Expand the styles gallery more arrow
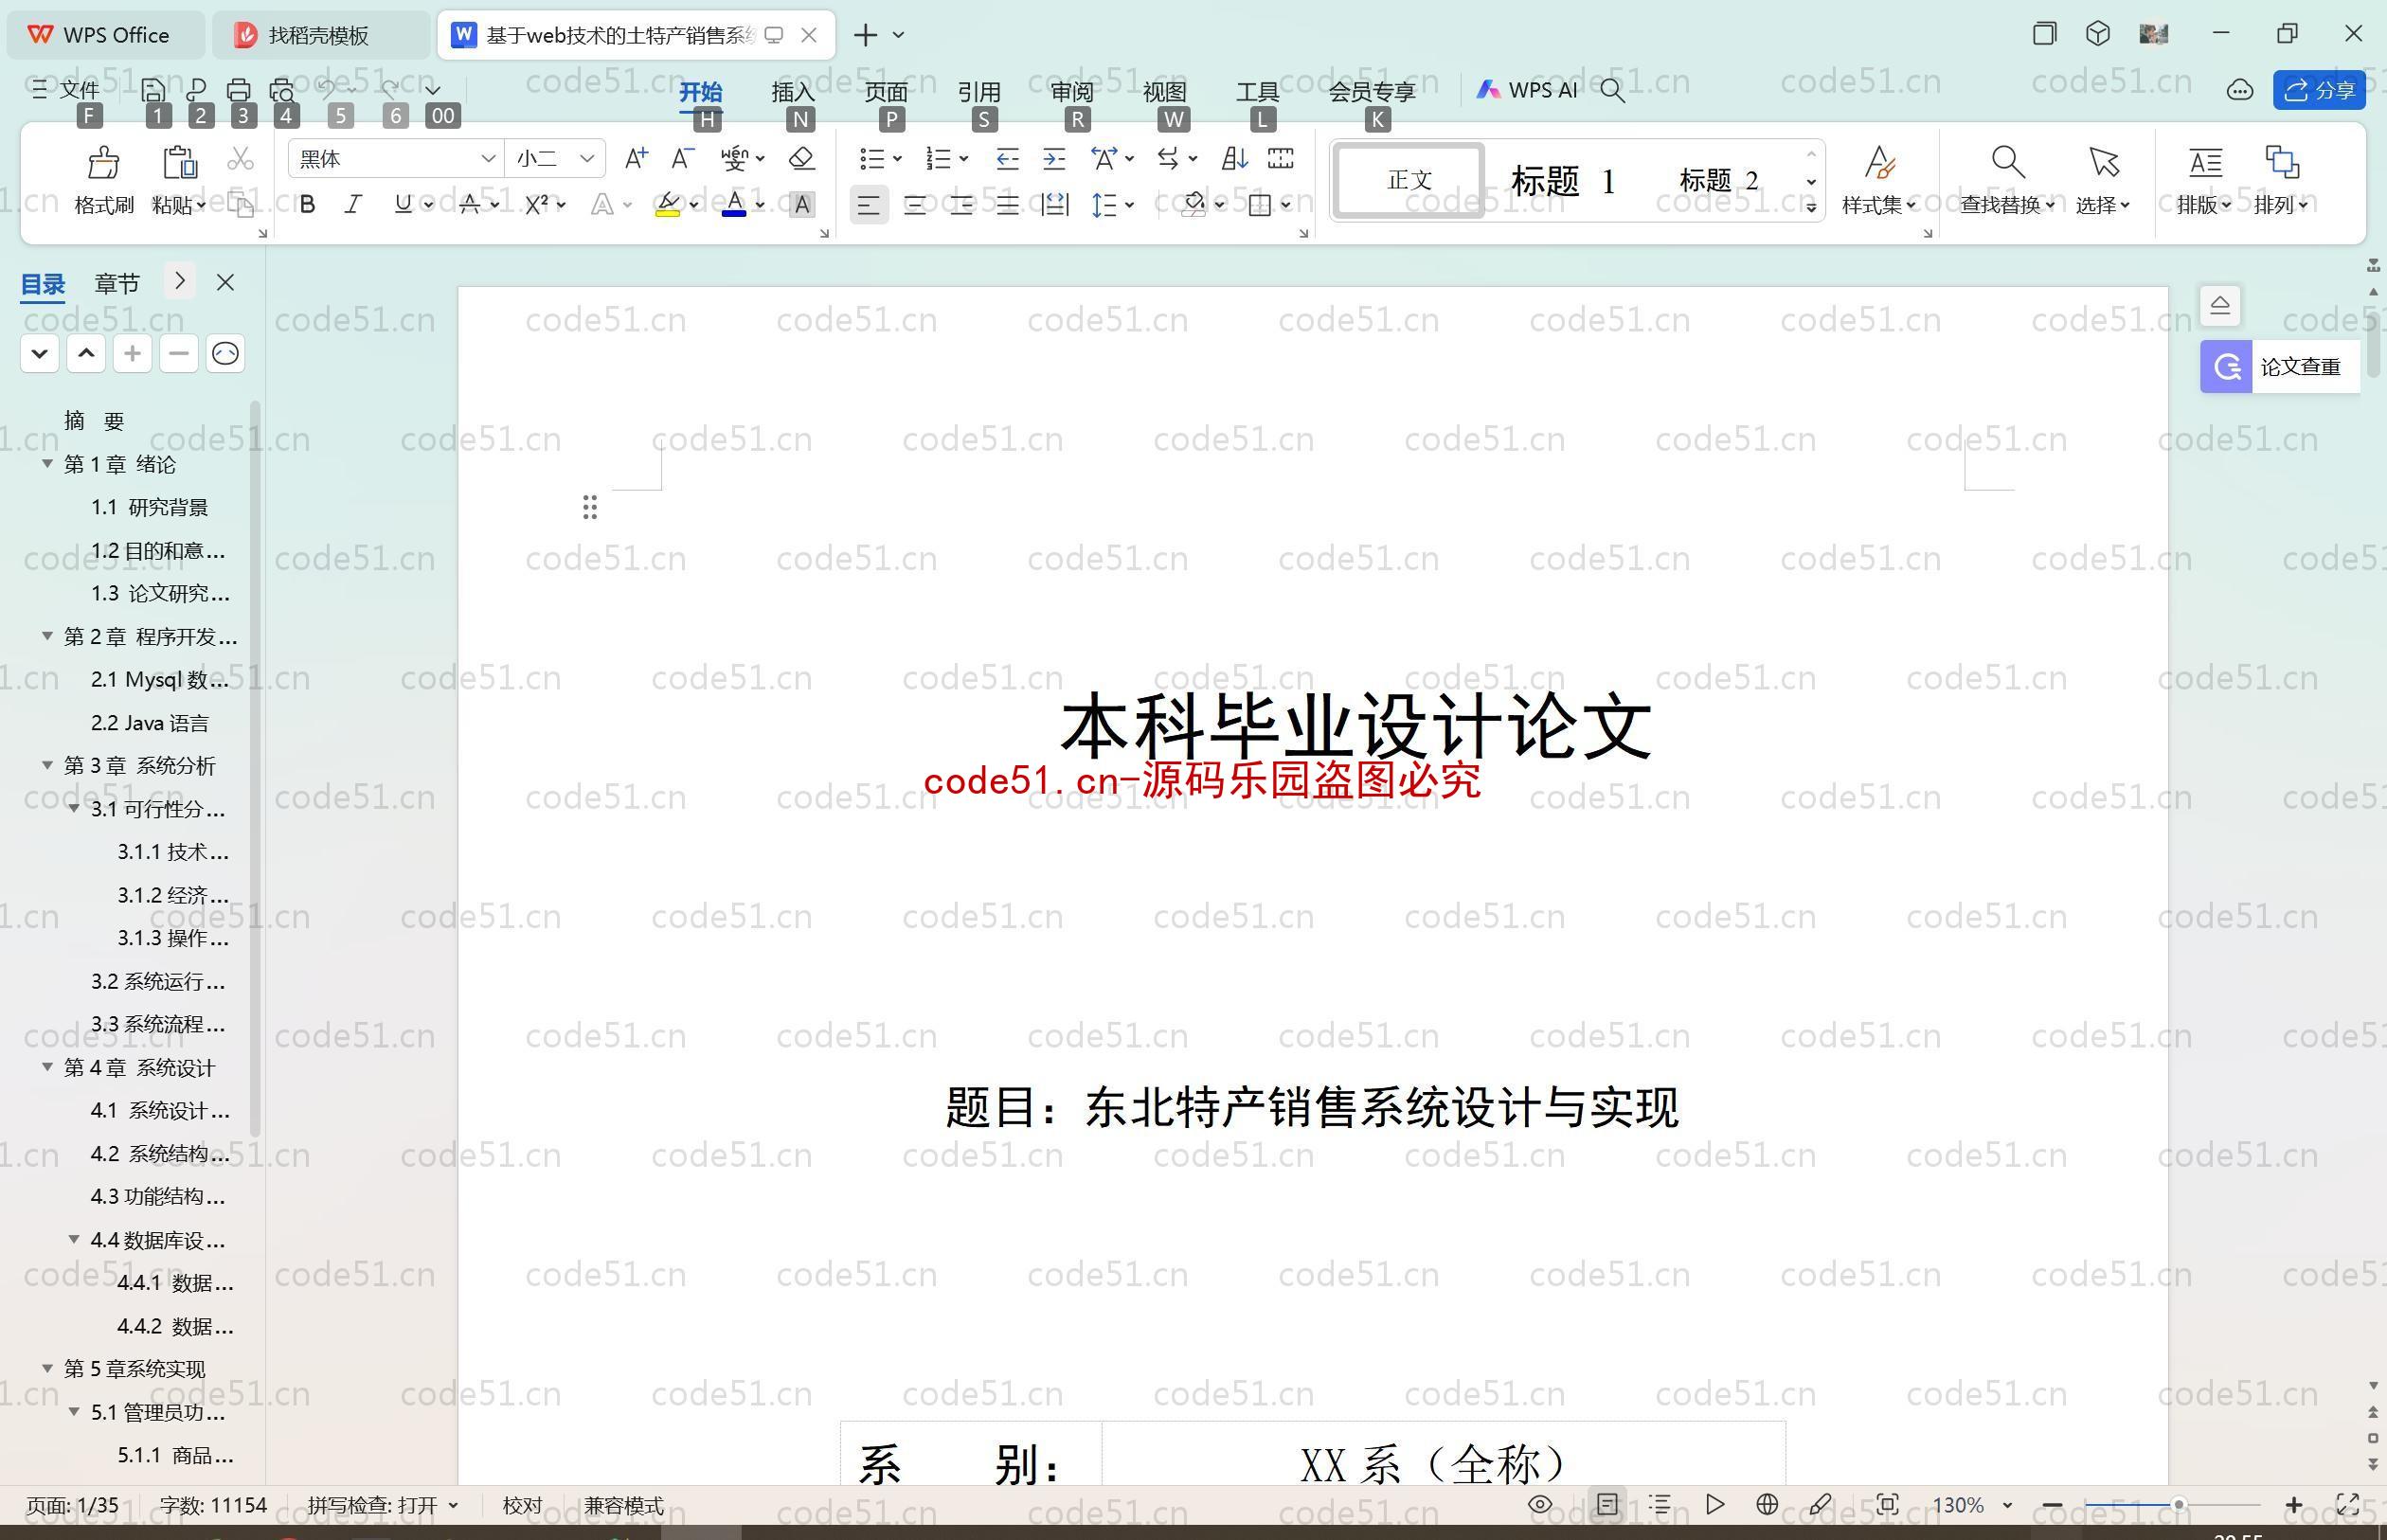 pyautogui.click(x=1811, y=207)
